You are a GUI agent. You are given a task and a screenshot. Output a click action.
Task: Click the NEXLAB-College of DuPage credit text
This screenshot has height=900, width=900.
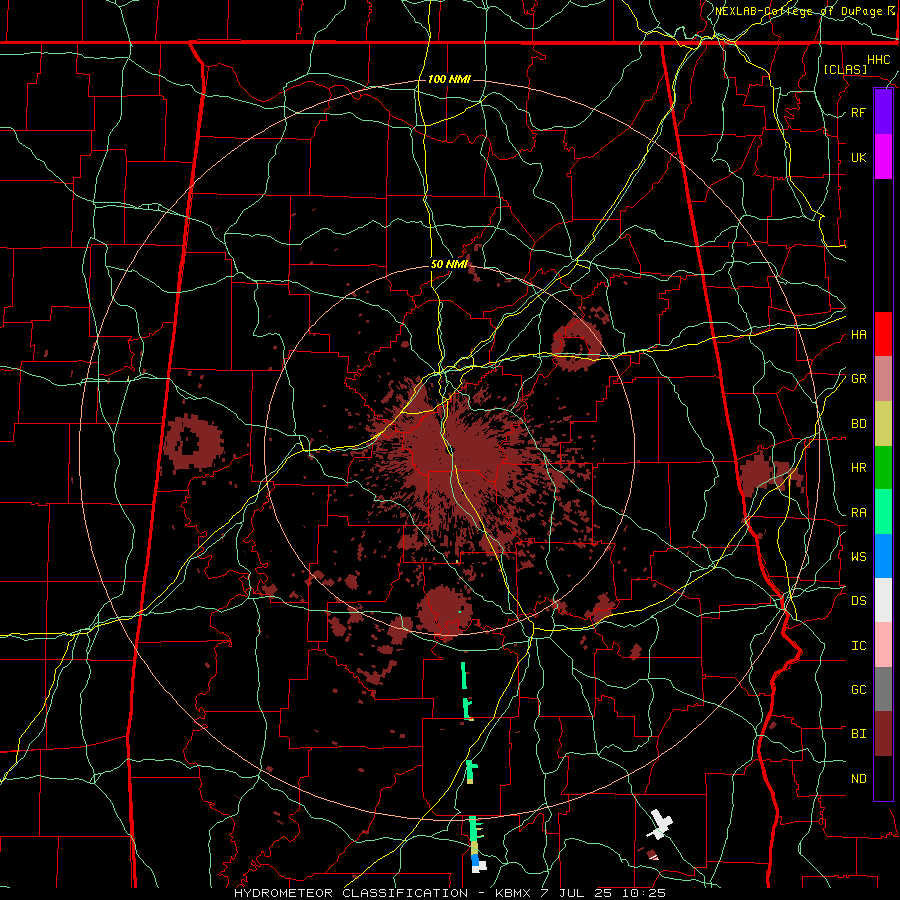point(806,11)
